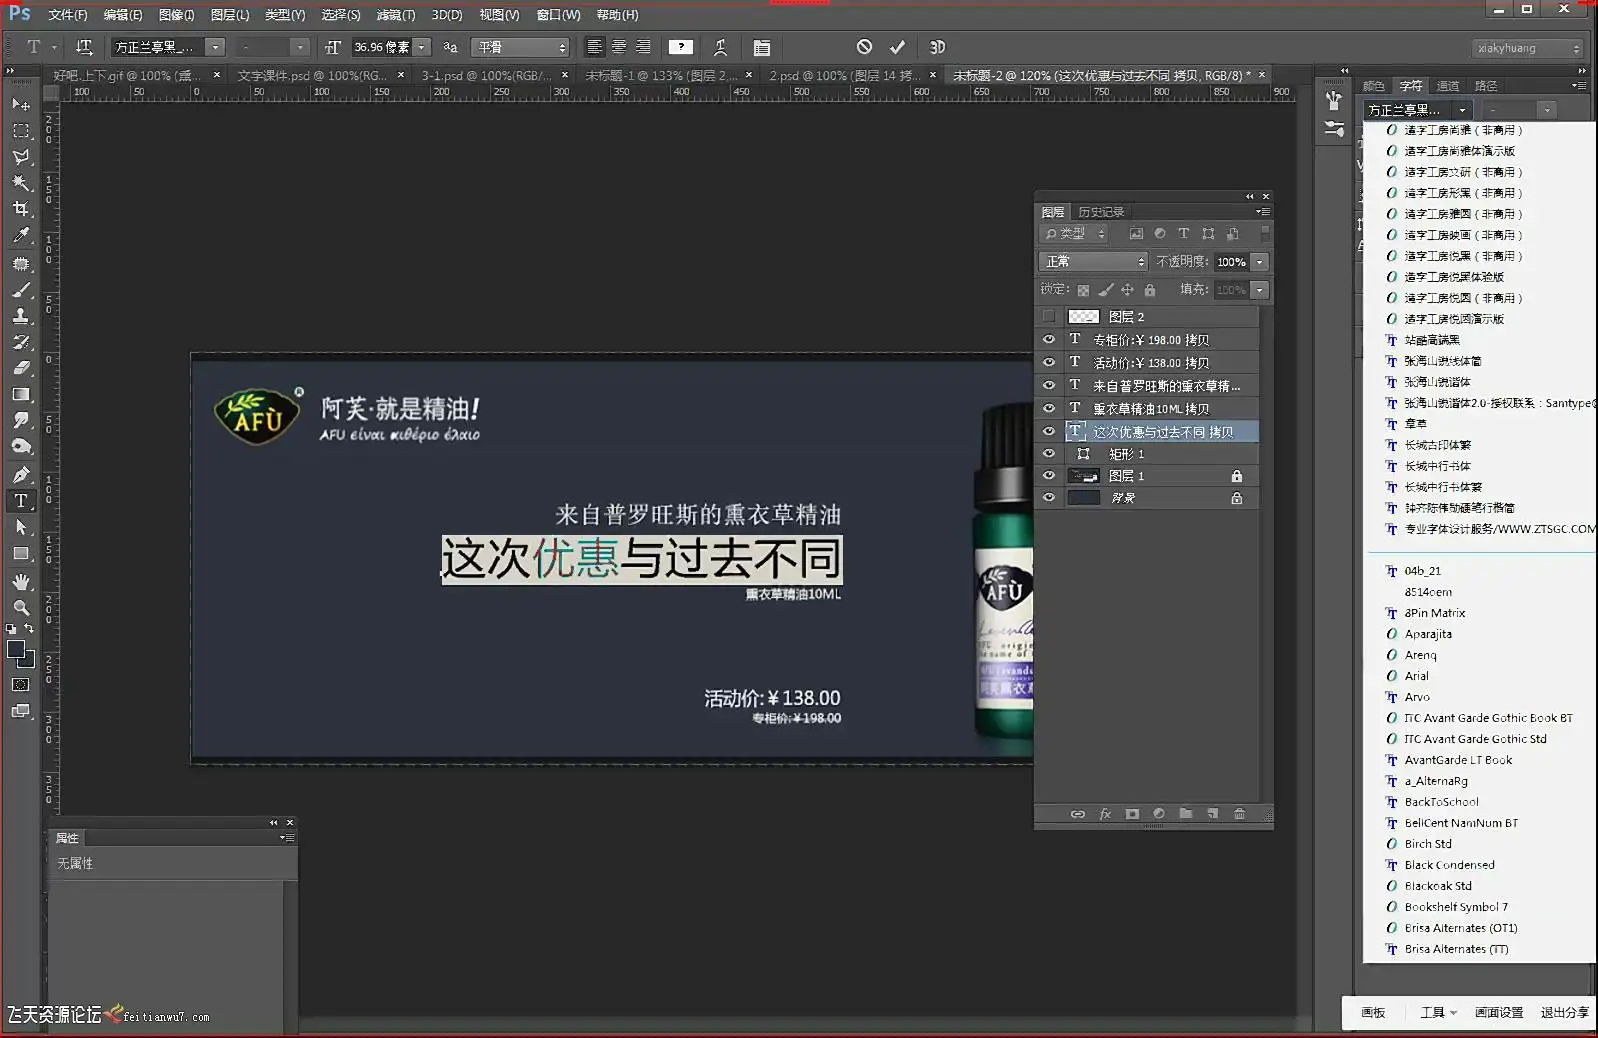The width and height of the screenshot is (1598, 1038).
Task: Select the Horizontal Type tool
Action: 21,500
